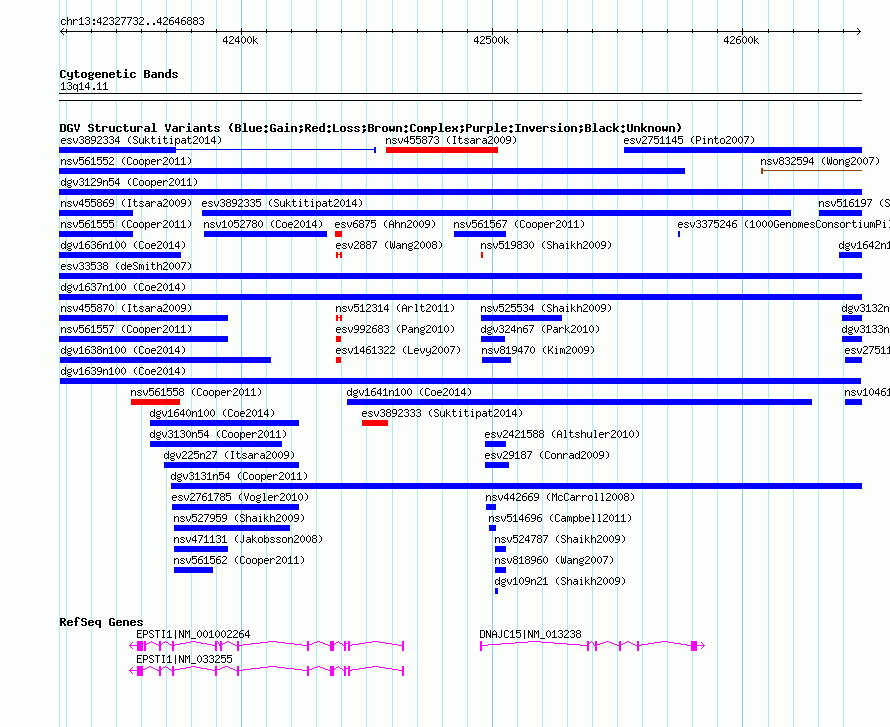Select the red nsv455873 loss bar
The width and height of the screenshot is (890, 727).
(442, 150)
